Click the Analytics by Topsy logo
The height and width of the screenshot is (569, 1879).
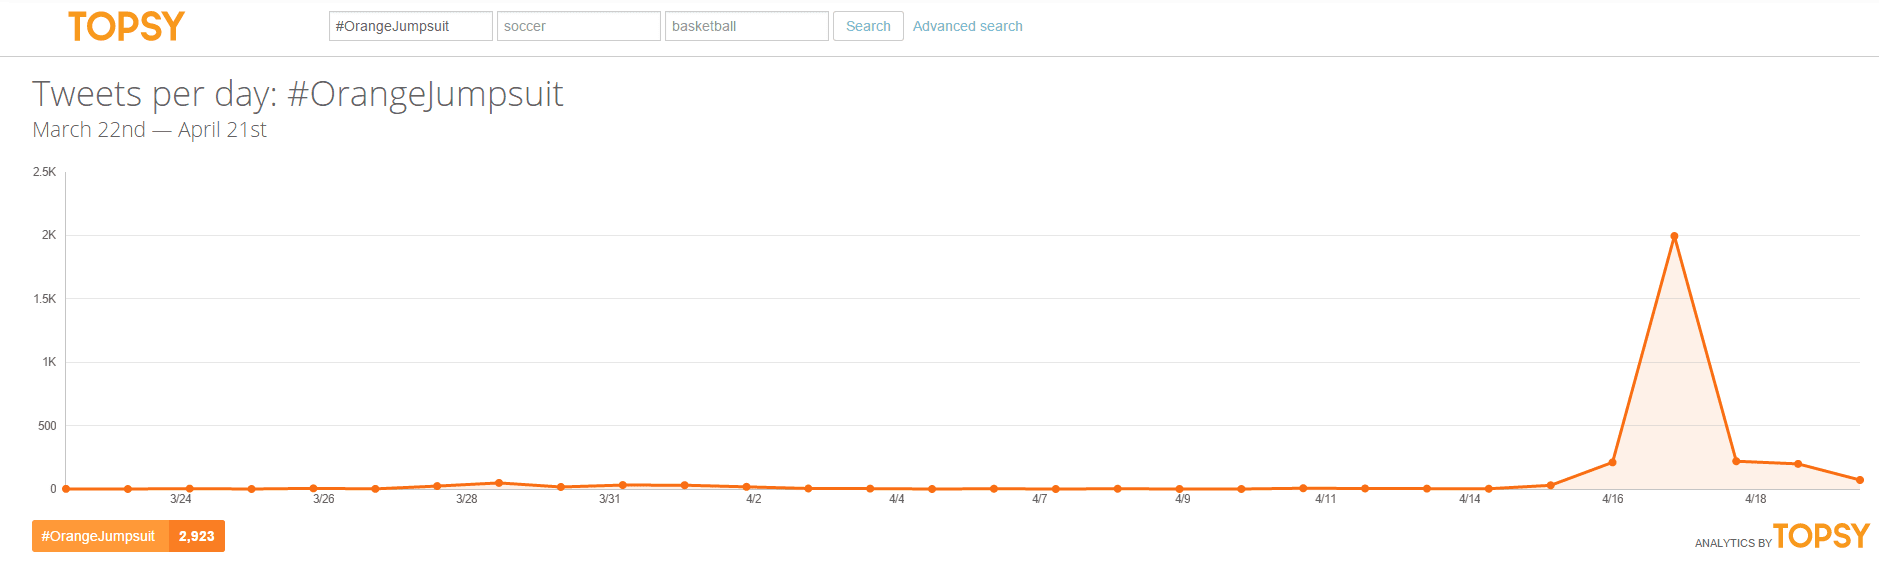coord(1782,537)
